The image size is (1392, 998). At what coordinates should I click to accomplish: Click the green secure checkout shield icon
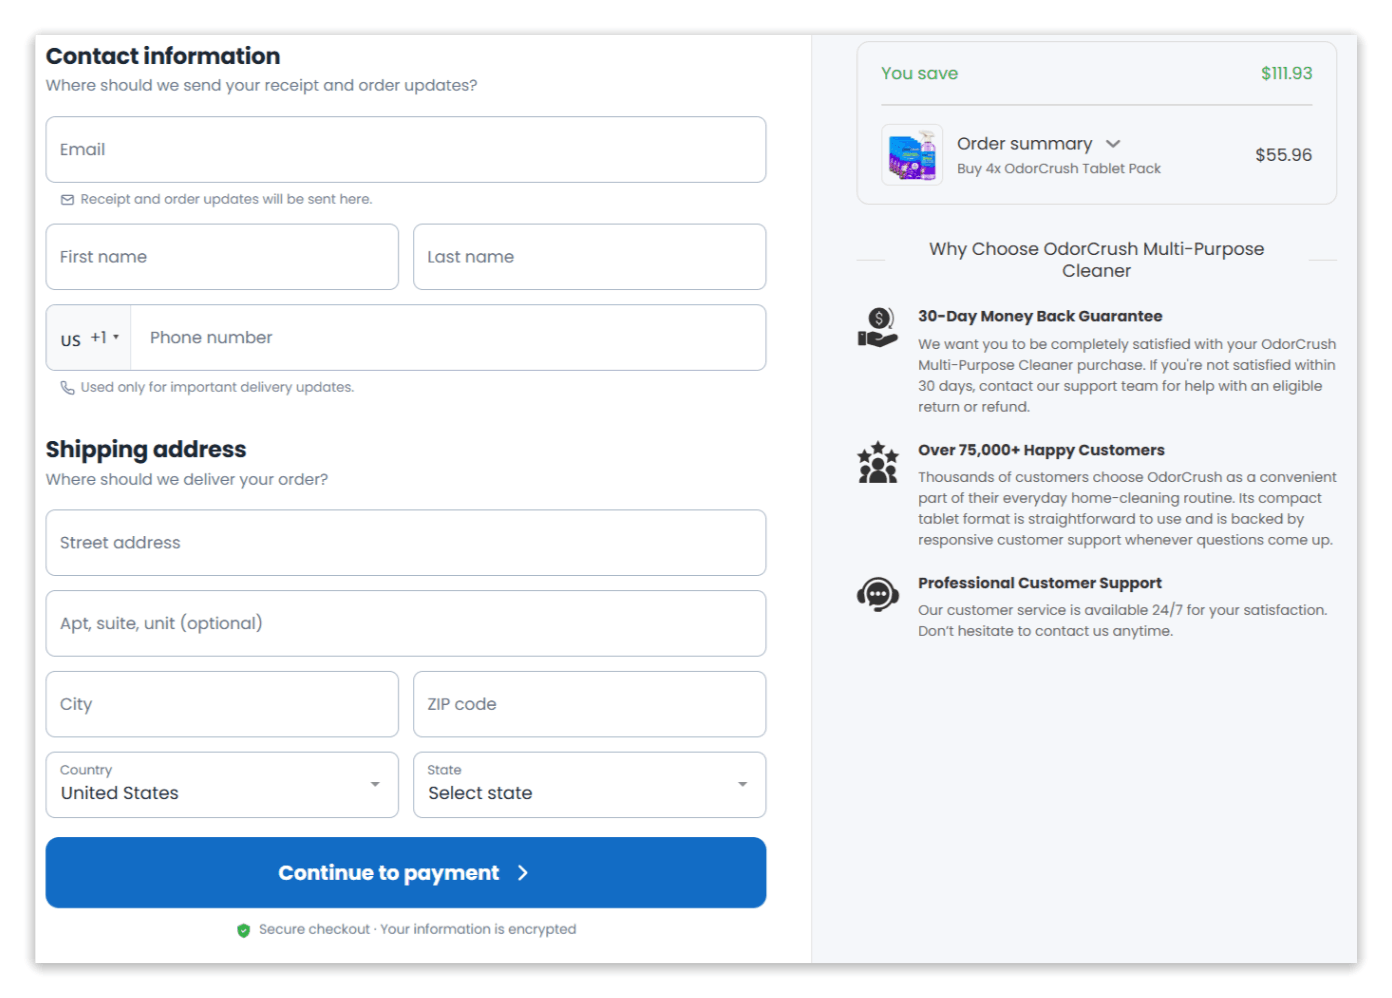pos(243,930)
